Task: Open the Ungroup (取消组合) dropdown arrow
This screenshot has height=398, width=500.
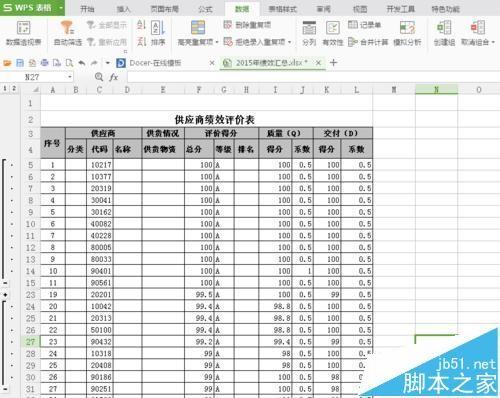Action: tap(493, 42)
